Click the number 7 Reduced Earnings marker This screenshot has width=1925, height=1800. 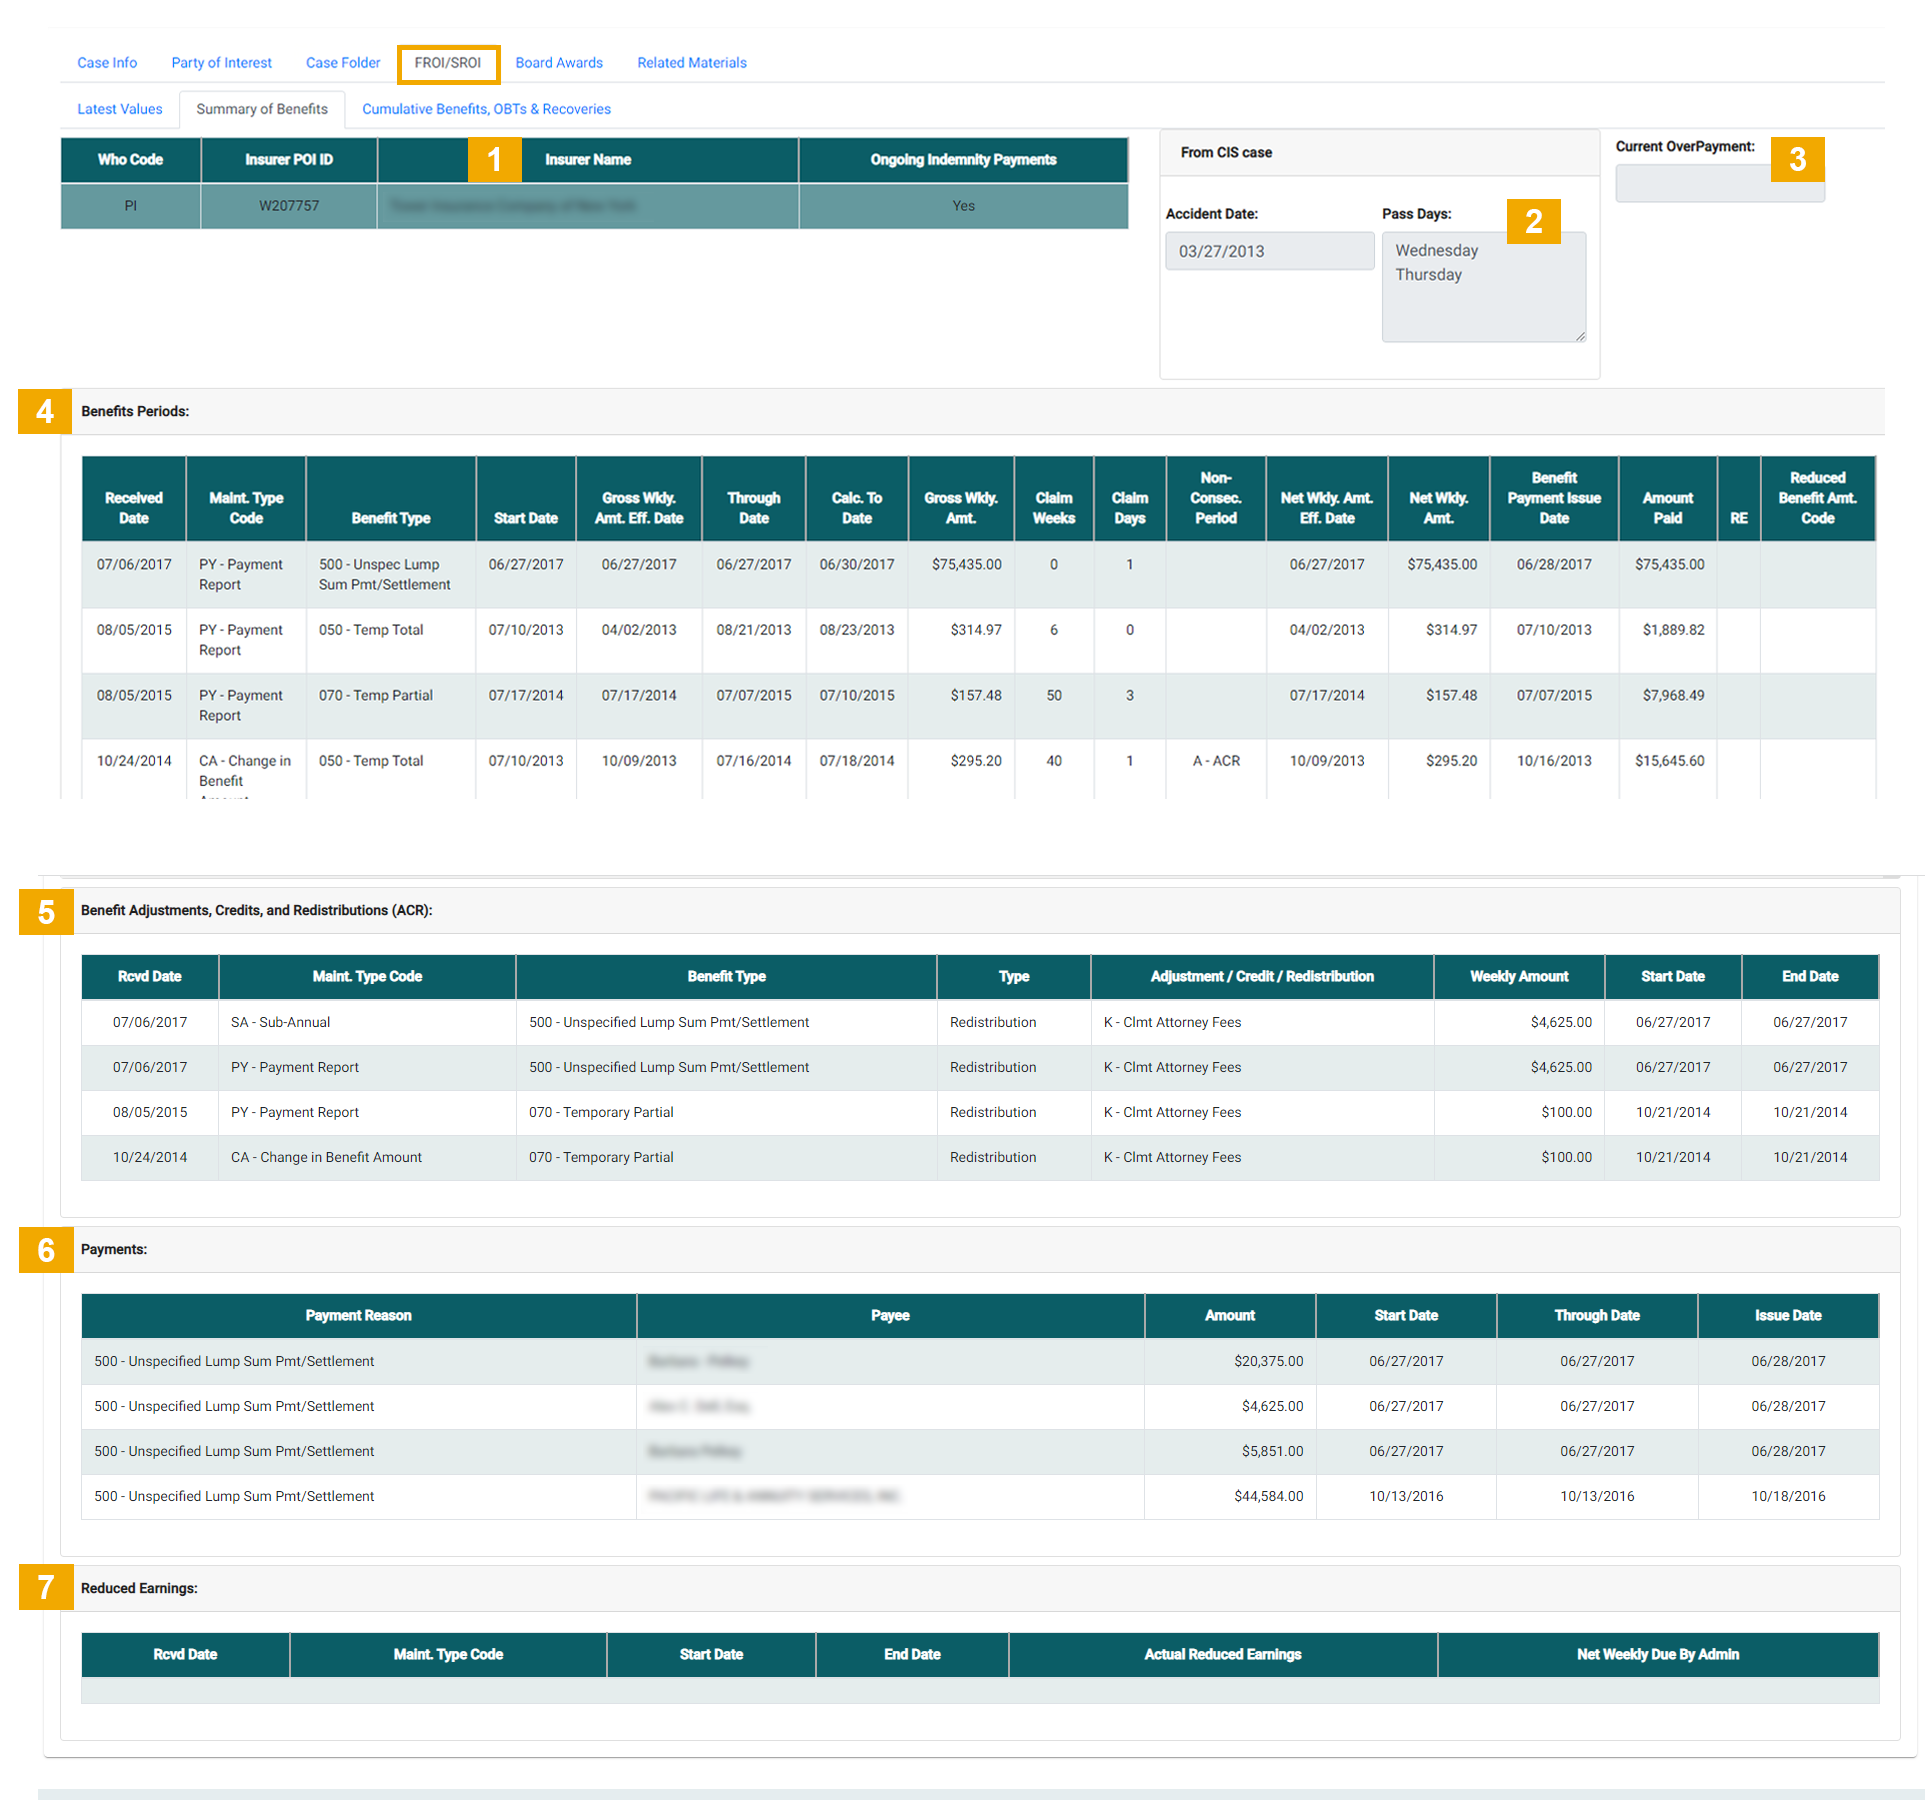pos(46,1587)
